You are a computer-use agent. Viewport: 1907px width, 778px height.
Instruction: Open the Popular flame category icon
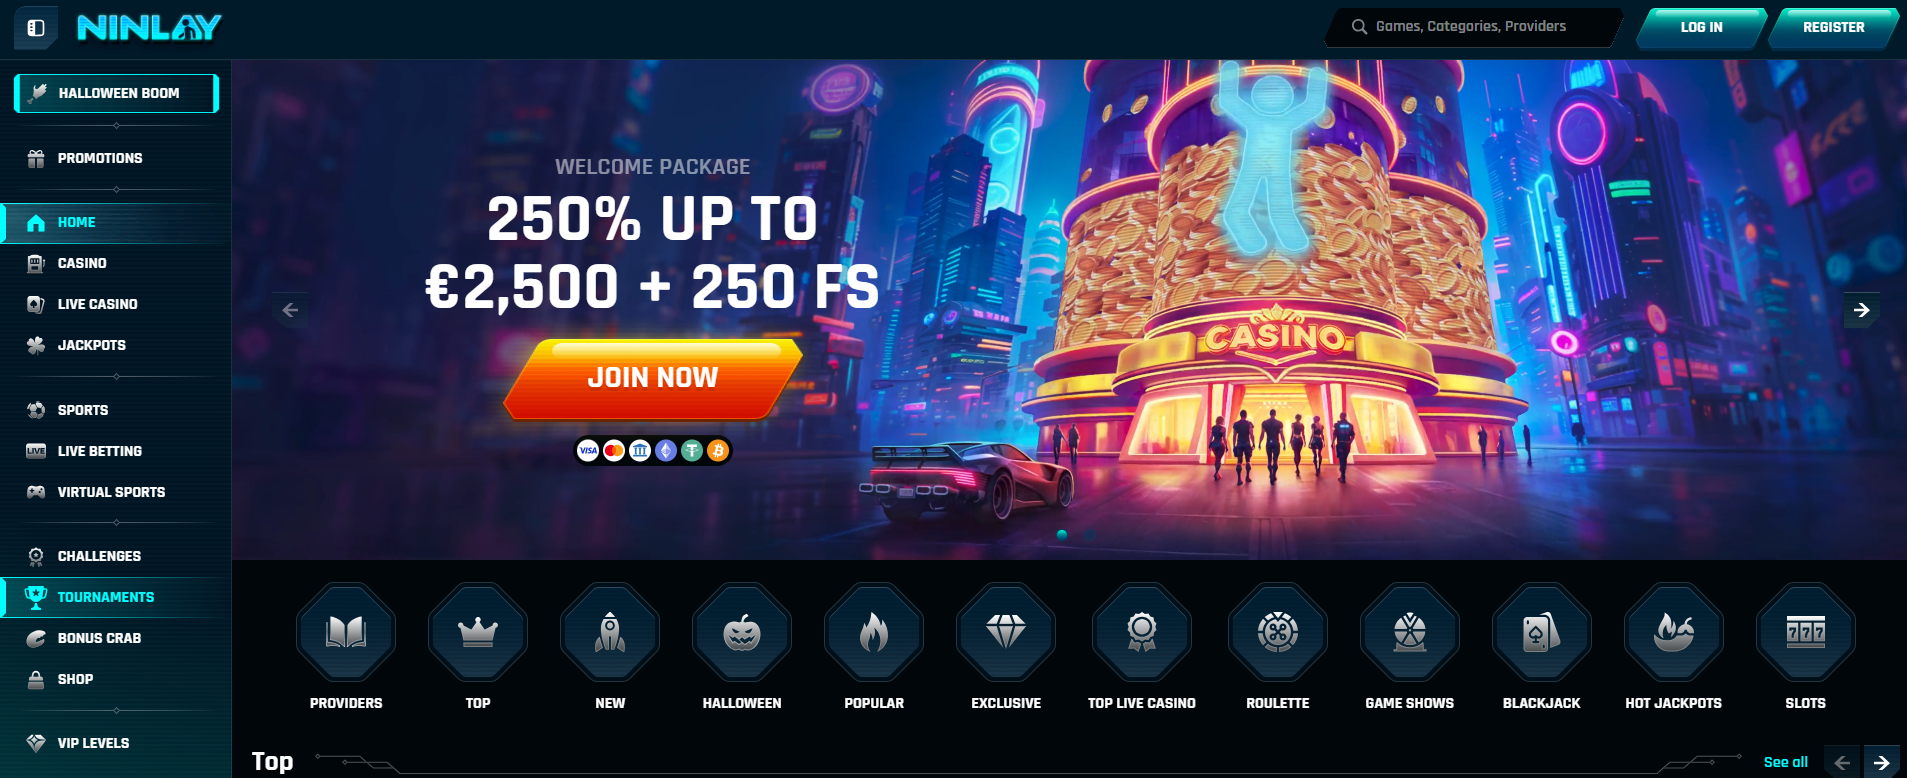874,632
